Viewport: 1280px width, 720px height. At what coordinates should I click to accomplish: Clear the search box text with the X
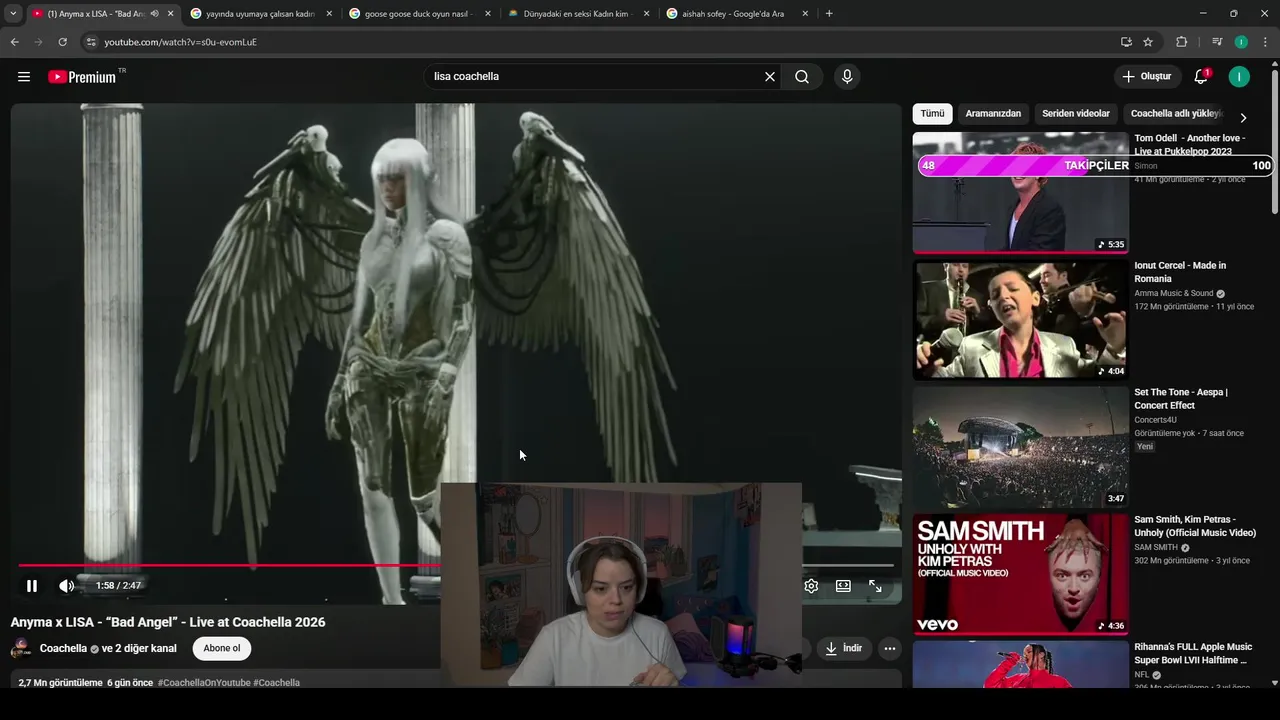[x=770, y=77]
